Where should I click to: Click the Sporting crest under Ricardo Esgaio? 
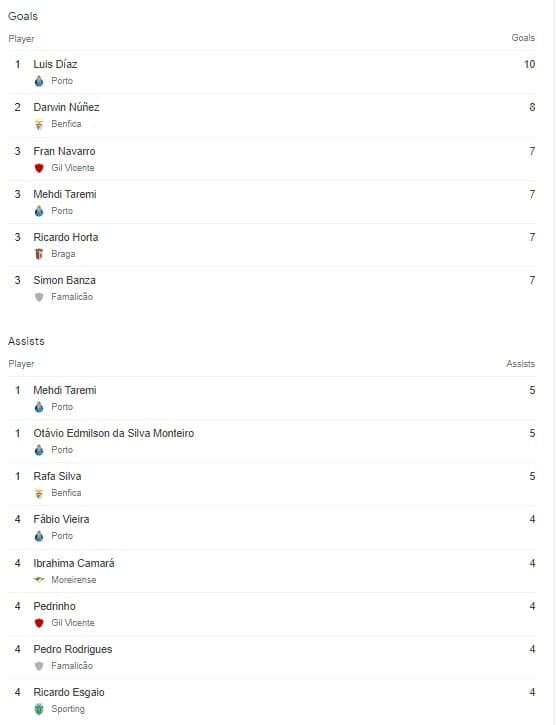click(x=39, y=709)
